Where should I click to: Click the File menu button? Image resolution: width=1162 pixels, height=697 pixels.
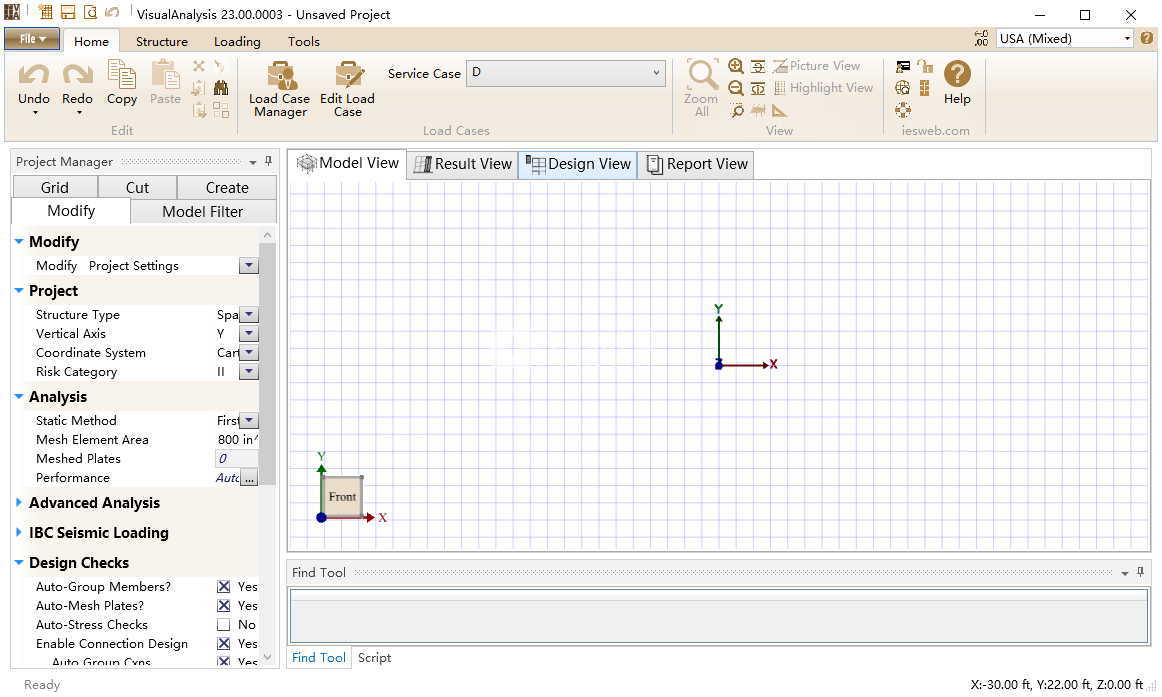32,39
